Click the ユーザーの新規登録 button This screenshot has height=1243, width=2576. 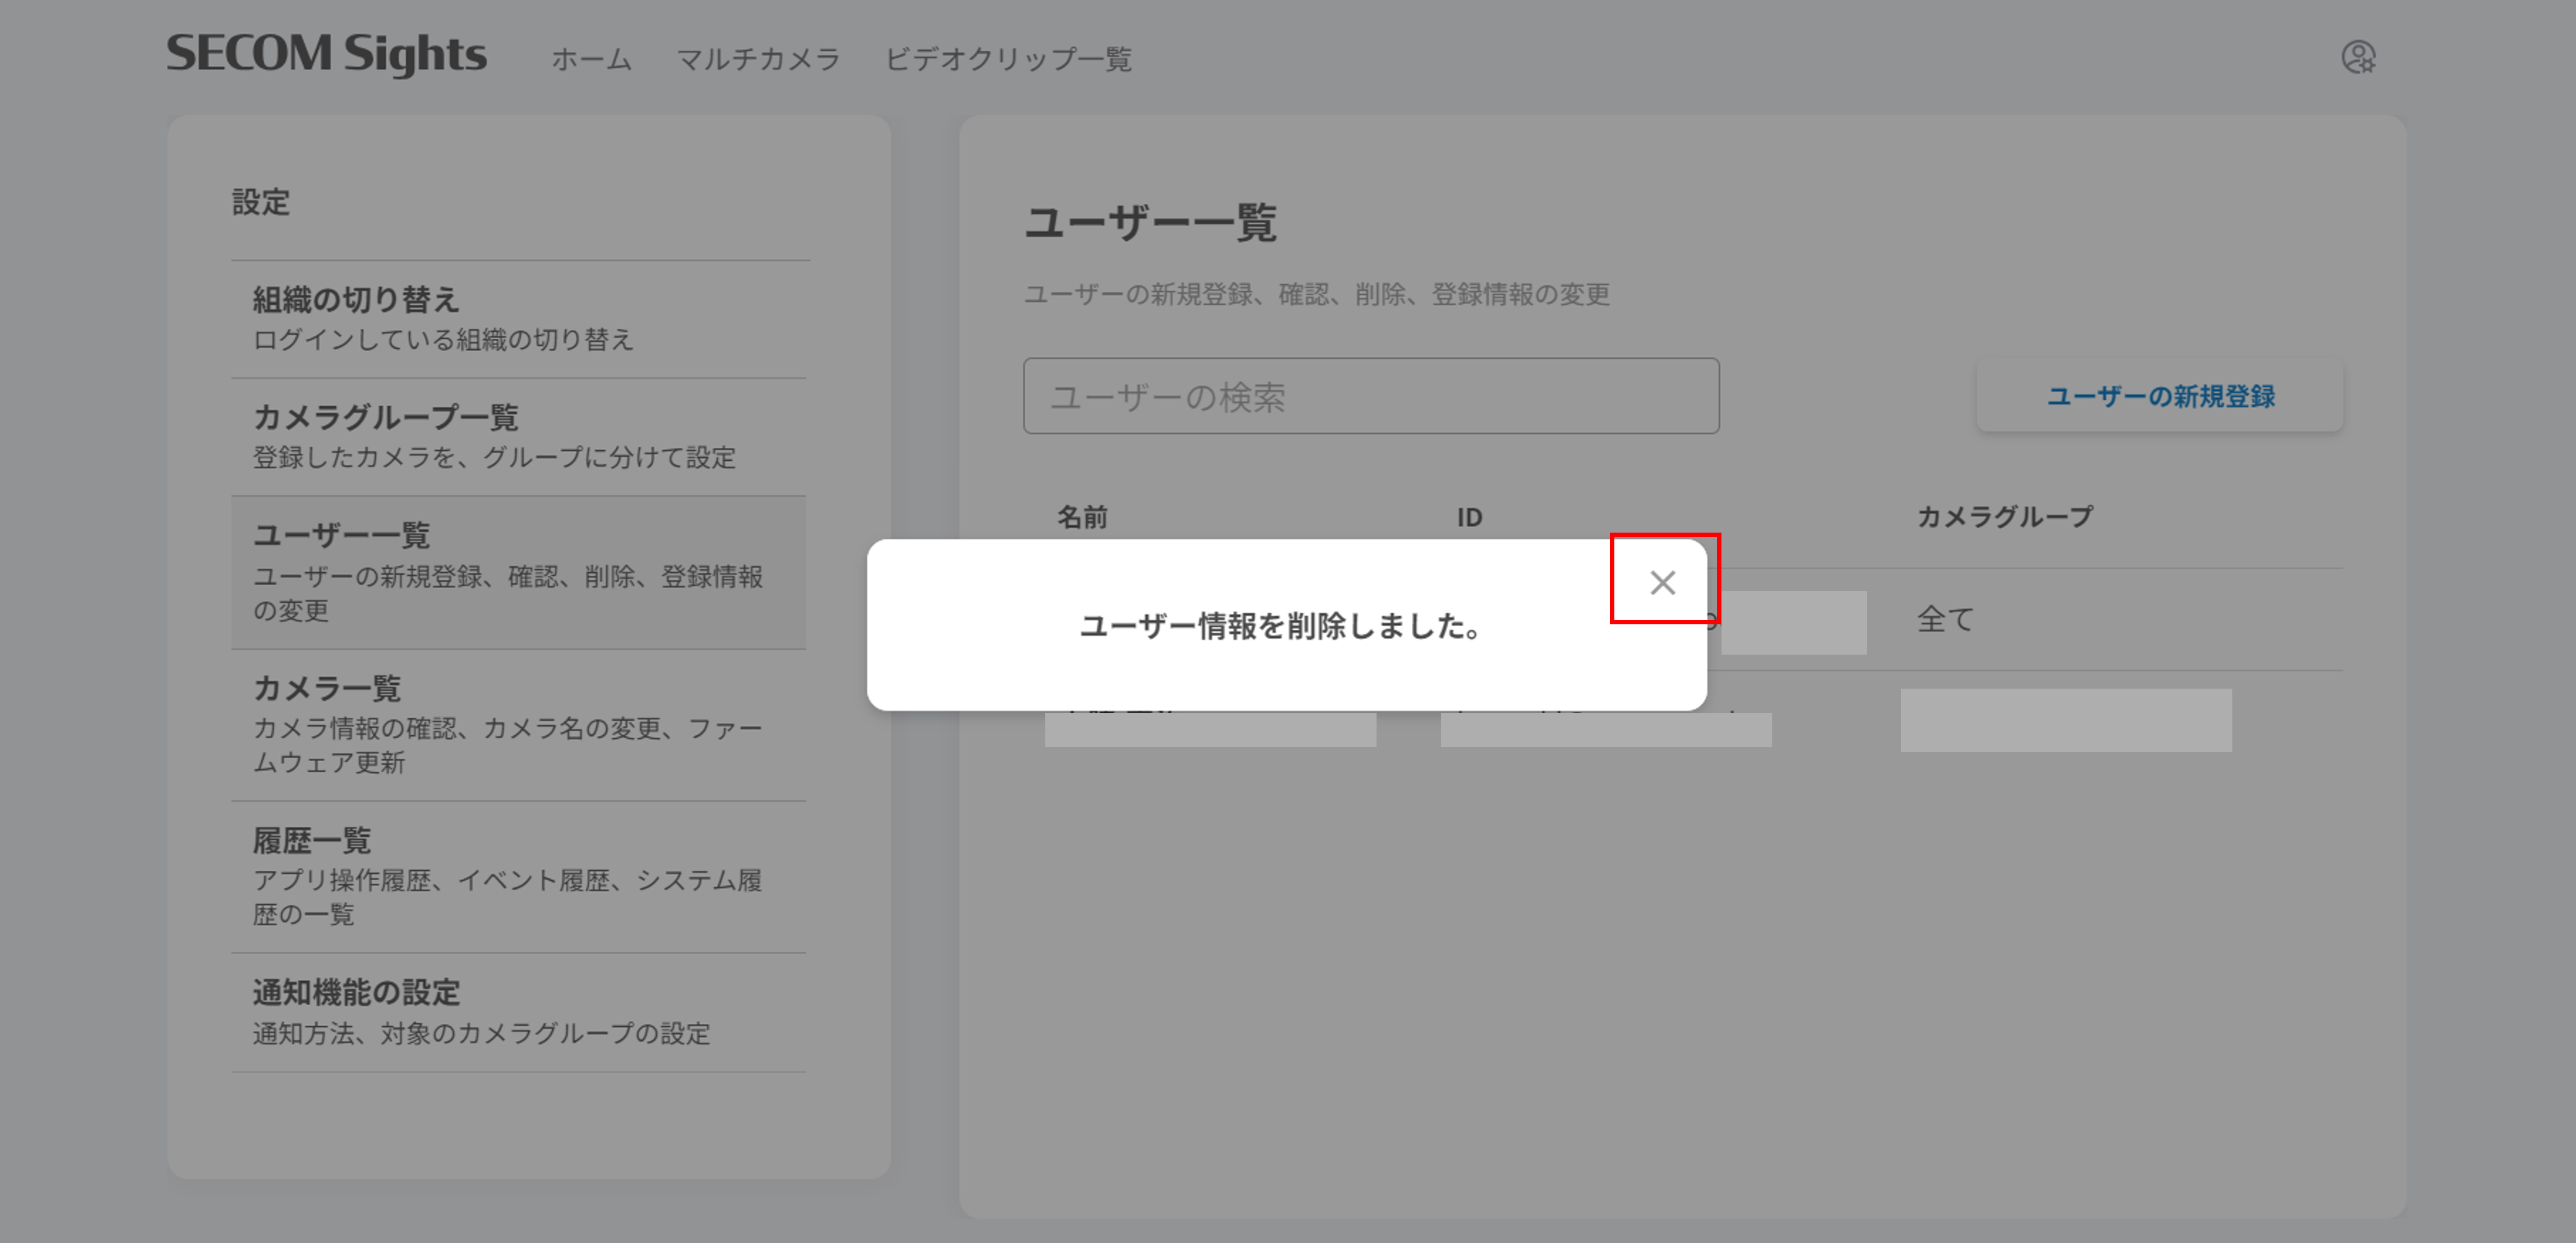2160,396
